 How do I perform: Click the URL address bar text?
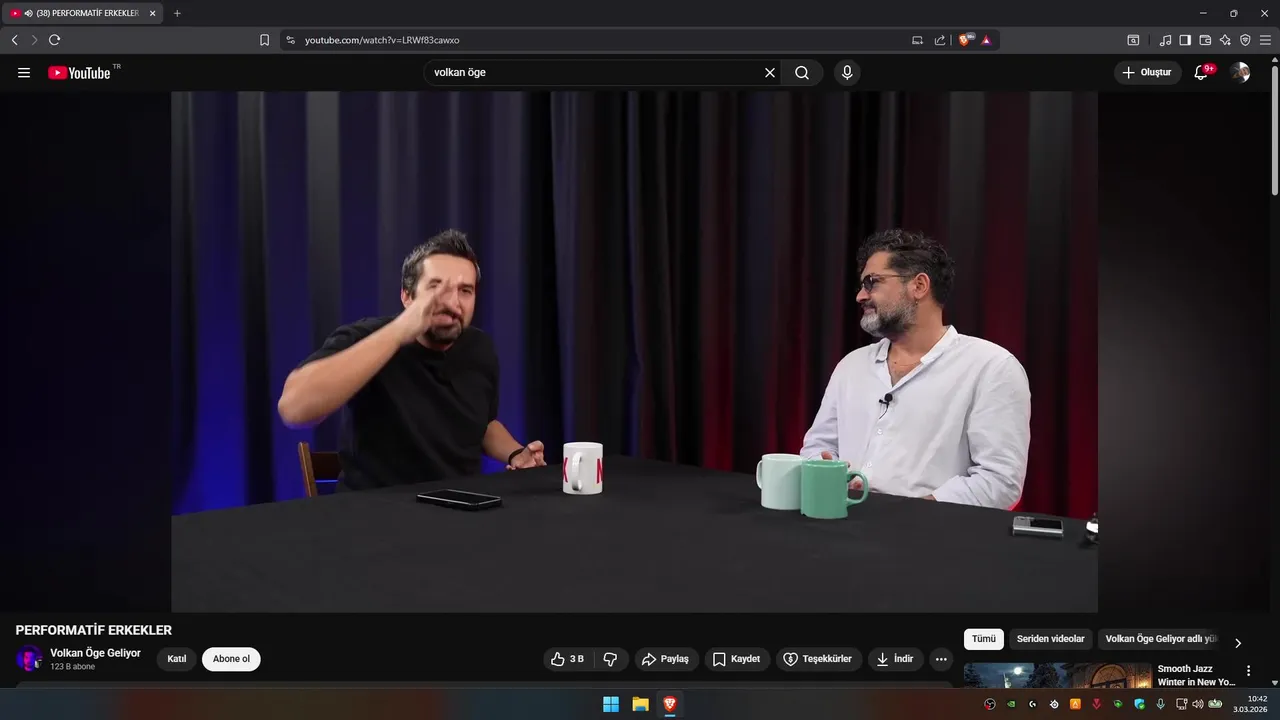tap(382, 40)
